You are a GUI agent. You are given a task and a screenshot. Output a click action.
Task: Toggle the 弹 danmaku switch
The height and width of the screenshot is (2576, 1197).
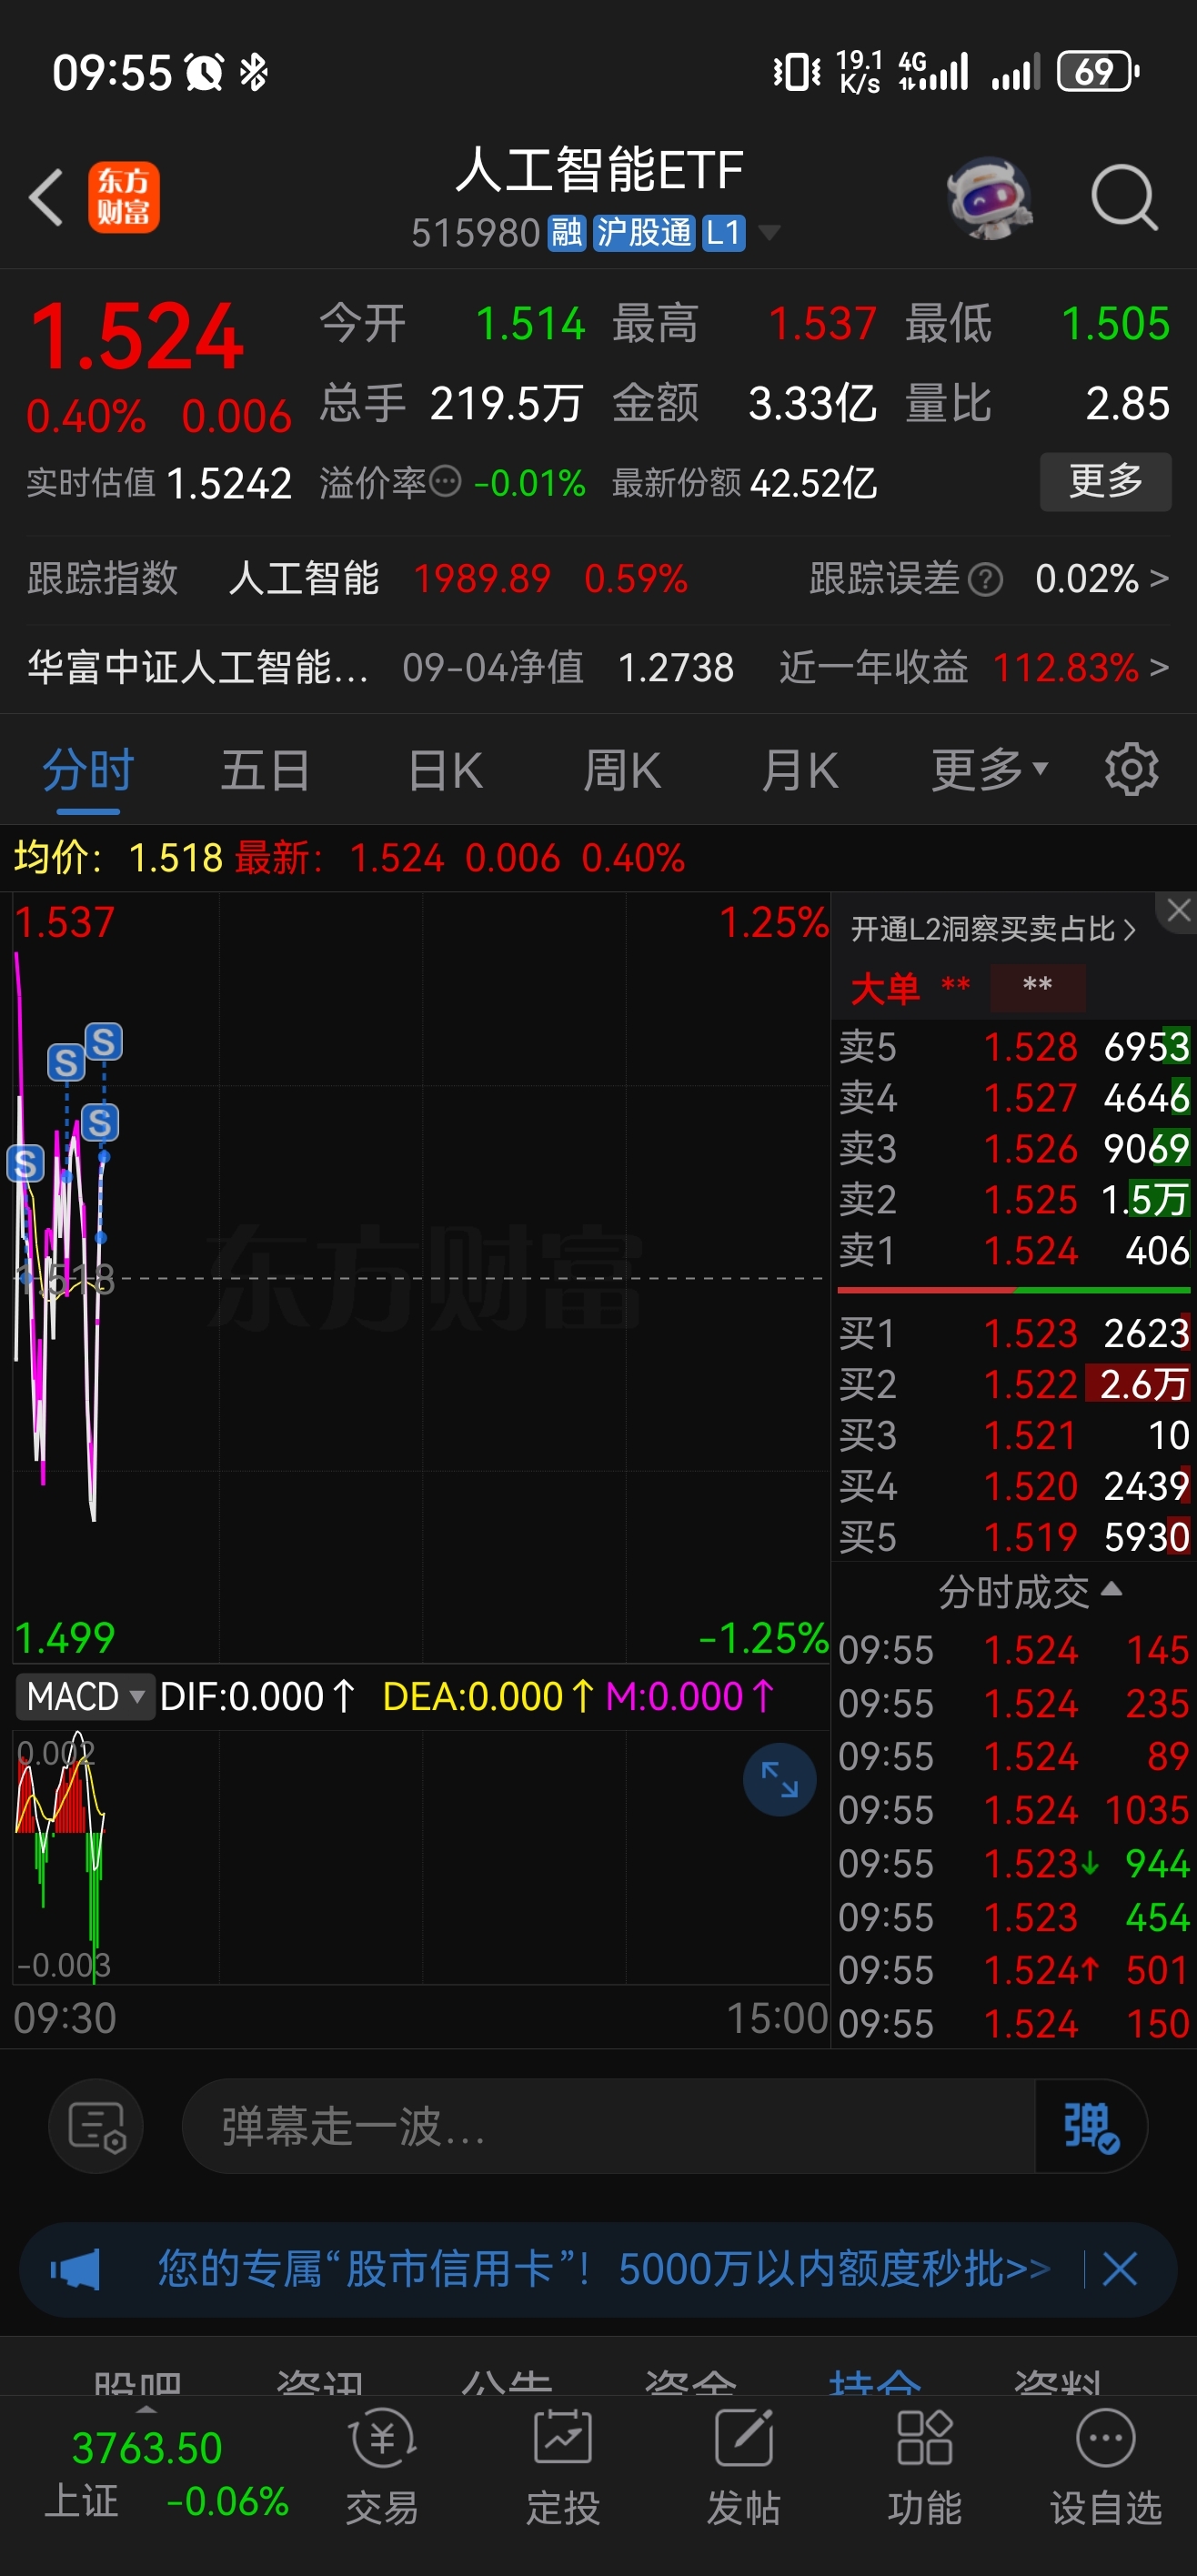1091,2126
